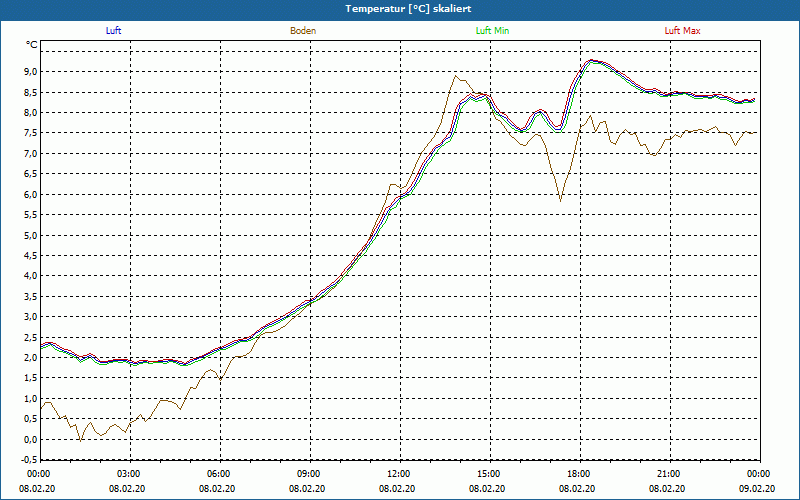800x500 pixels.
Task: Click the Boden curve peak near 13:50
Action: click(x=456, y=76)
